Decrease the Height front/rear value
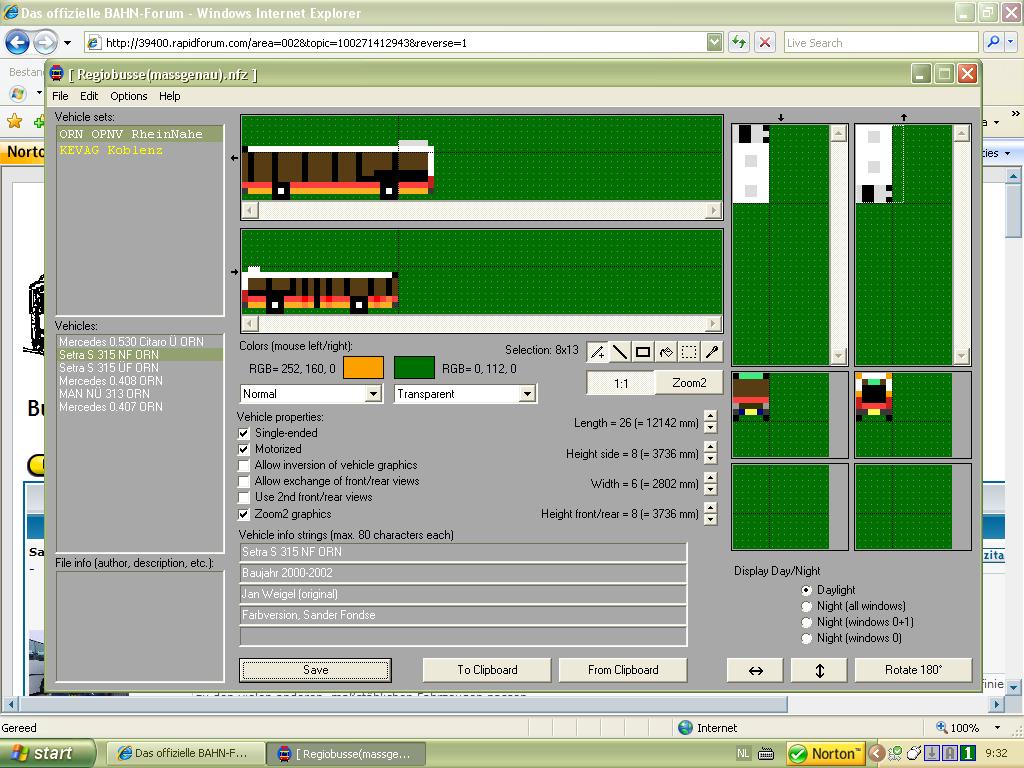Image resolution: width=1024 pixels, height=768 pixels. point(711,520)
